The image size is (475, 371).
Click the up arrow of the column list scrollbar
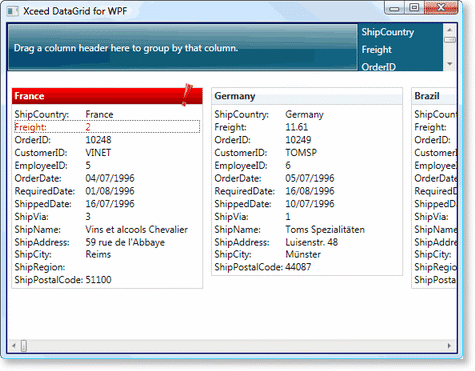[450, 30]
